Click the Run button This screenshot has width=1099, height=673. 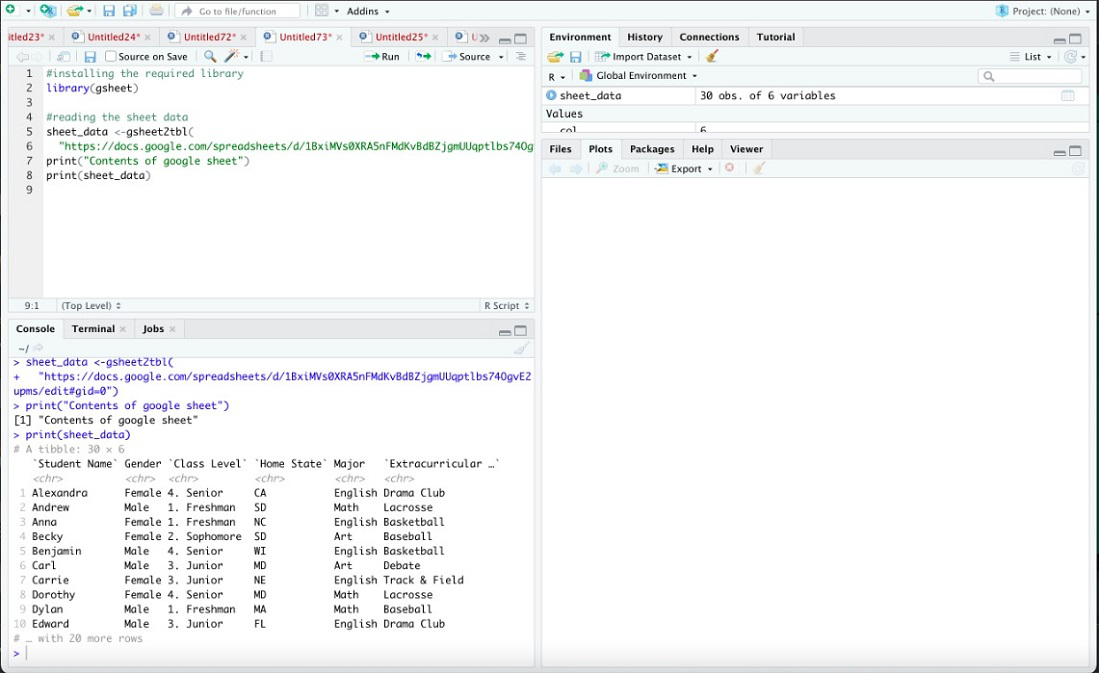[382, 57]
